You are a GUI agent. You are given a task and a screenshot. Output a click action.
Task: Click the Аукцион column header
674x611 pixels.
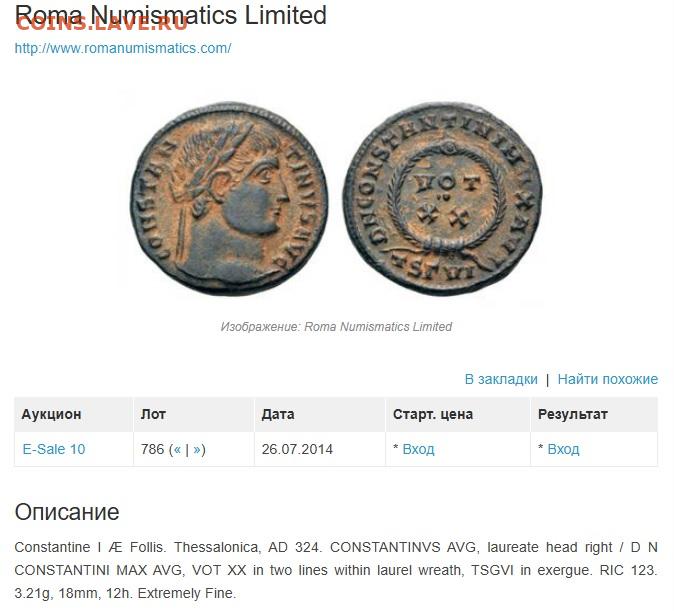[x=51, y=414]
